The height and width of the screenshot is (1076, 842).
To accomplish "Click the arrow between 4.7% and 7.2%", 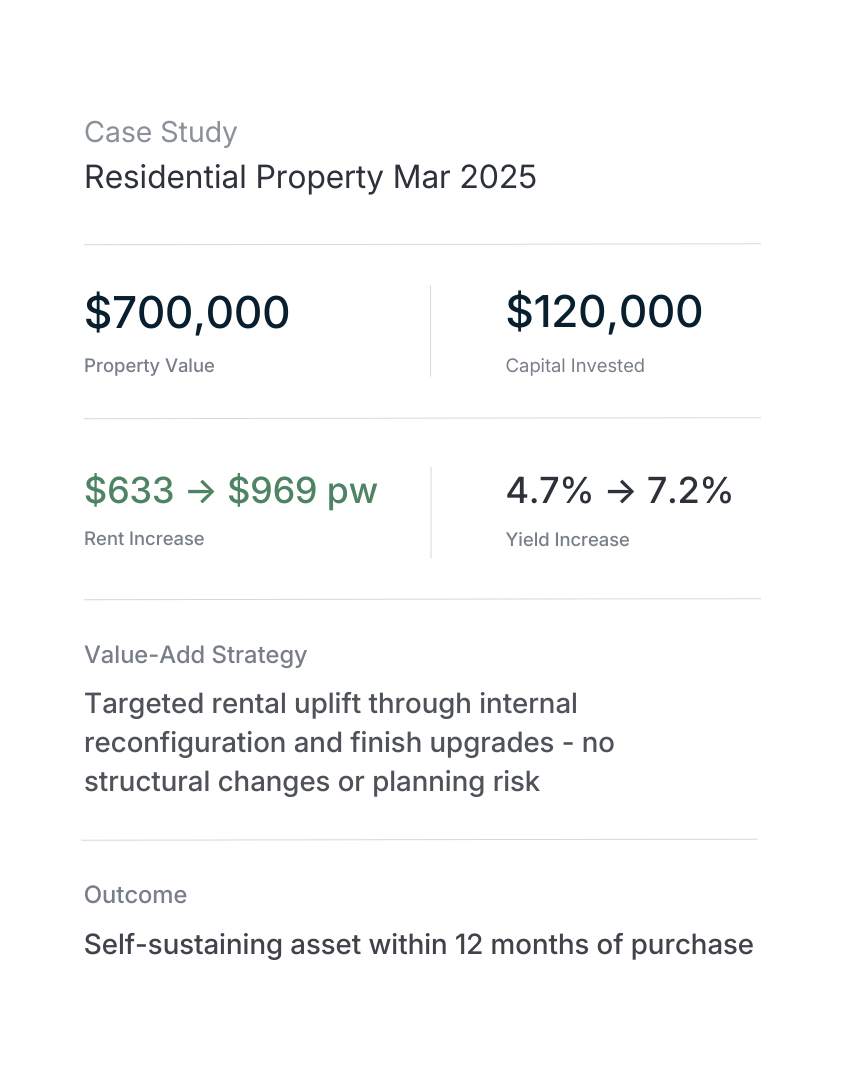I will 618,492.
